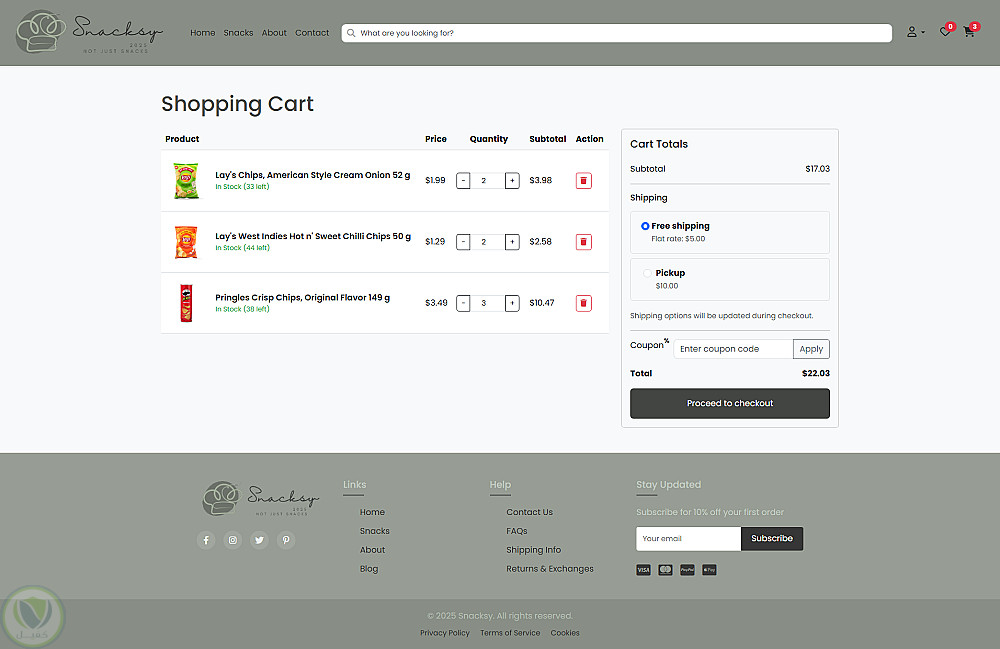The height and width of the screenshot is (649, 1000).
Task: Increase Pringles quantity with plus button
Action: click(x=512, y=303)
